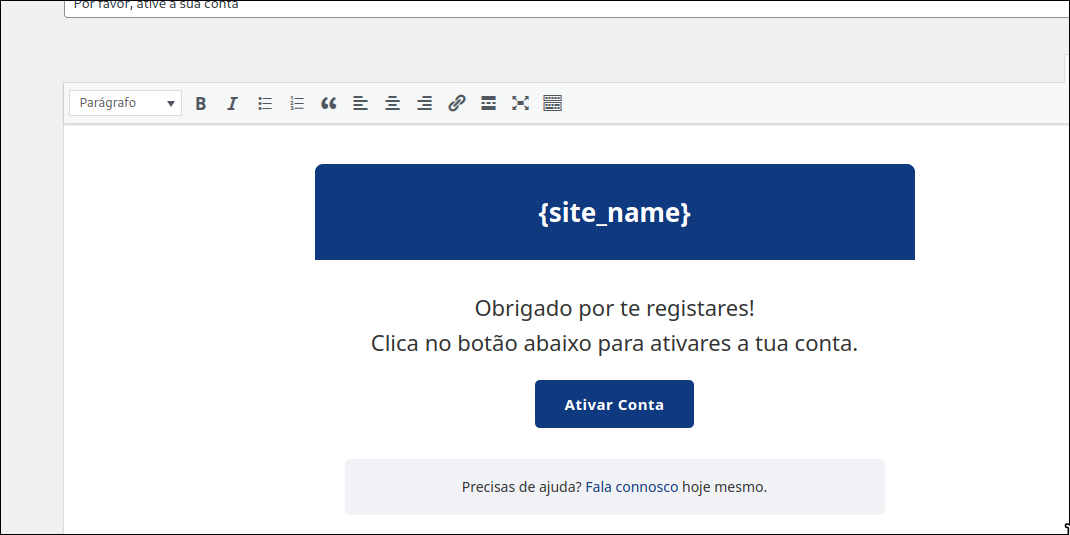Toggle the extra toolbar row
This screenshot has height=535, width=1070.
553,104
